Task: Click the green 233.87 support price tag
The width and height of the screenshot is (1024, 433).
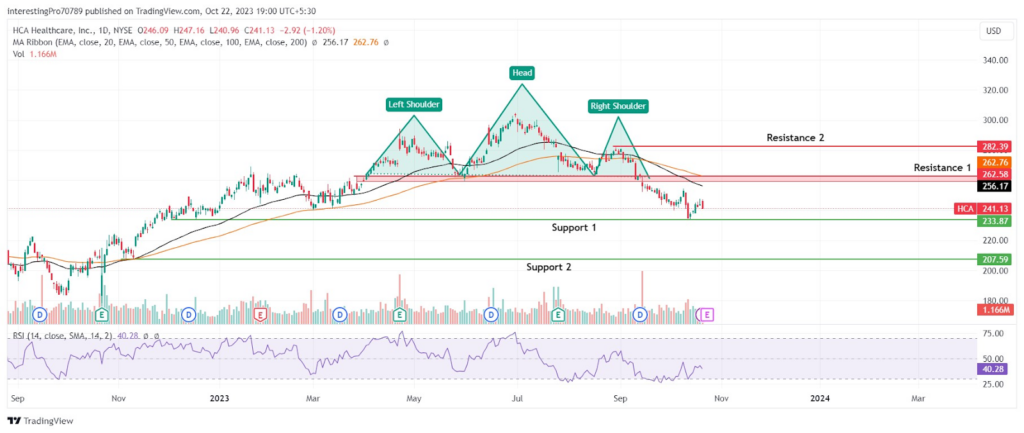Action: [x=995, y=221]
